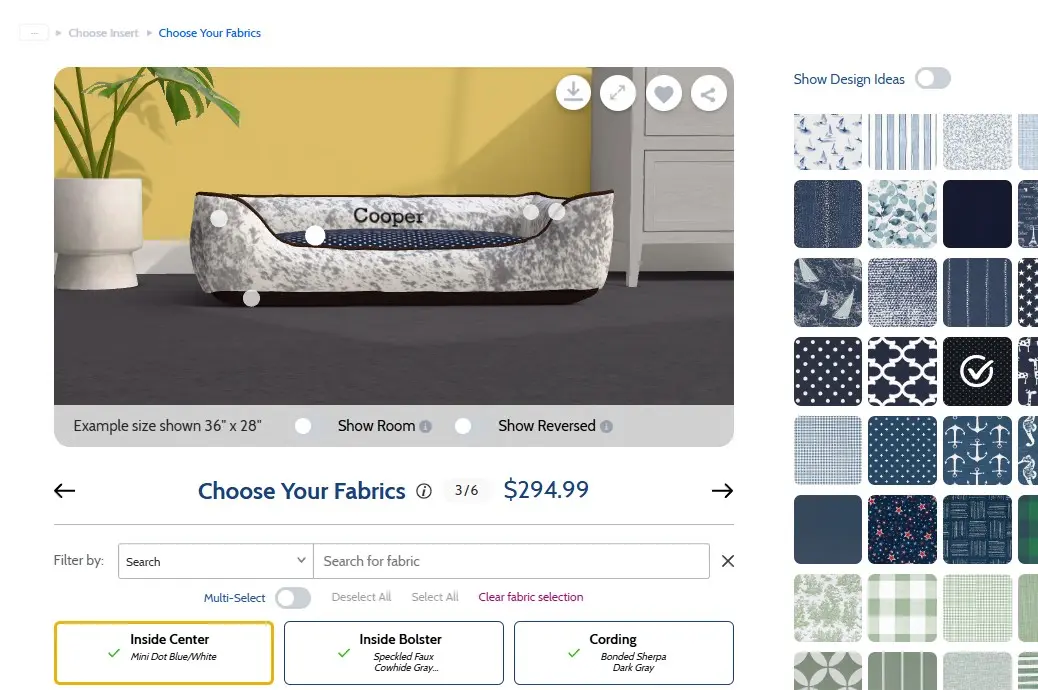Image resolution: width=1038 pixels, height=690 pixels.
Task: Click the heart favorite icon
Action: [x=663, y=94]
